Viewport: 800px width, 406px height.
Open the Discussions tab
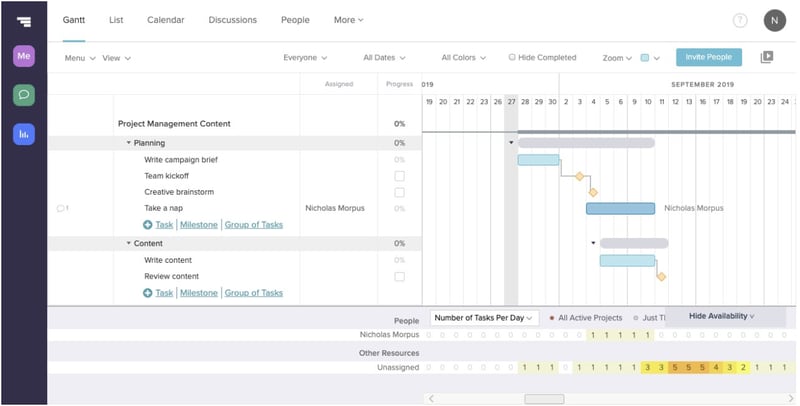[232, 20]
